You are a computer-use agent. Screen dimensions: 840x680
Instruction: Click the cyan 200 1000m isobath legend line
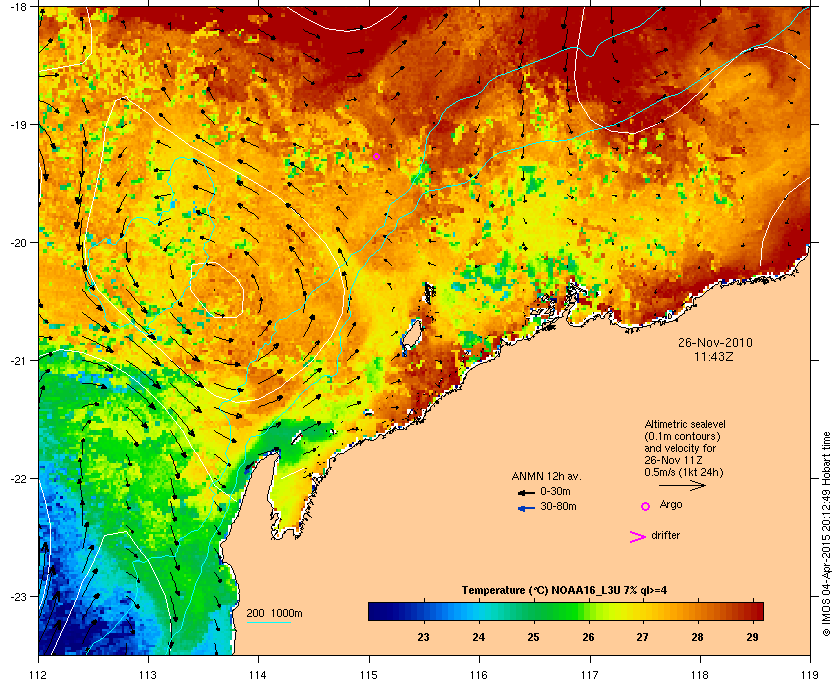(269, 623)
